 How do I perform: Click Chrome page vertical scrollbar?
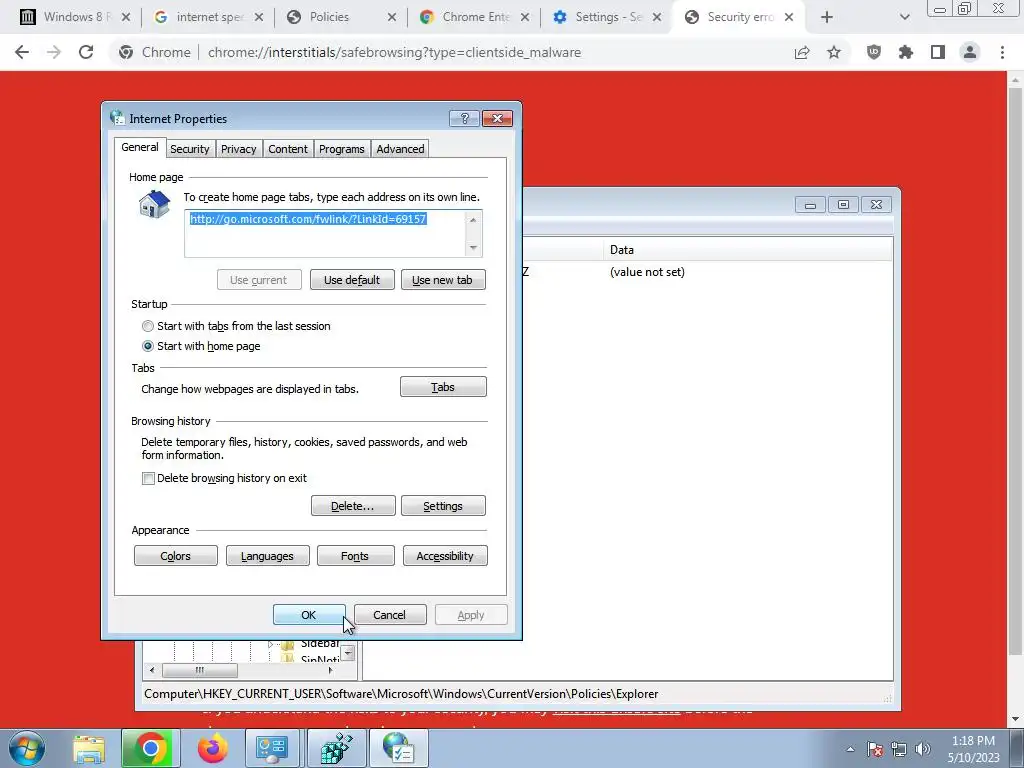click(1015, 371)
